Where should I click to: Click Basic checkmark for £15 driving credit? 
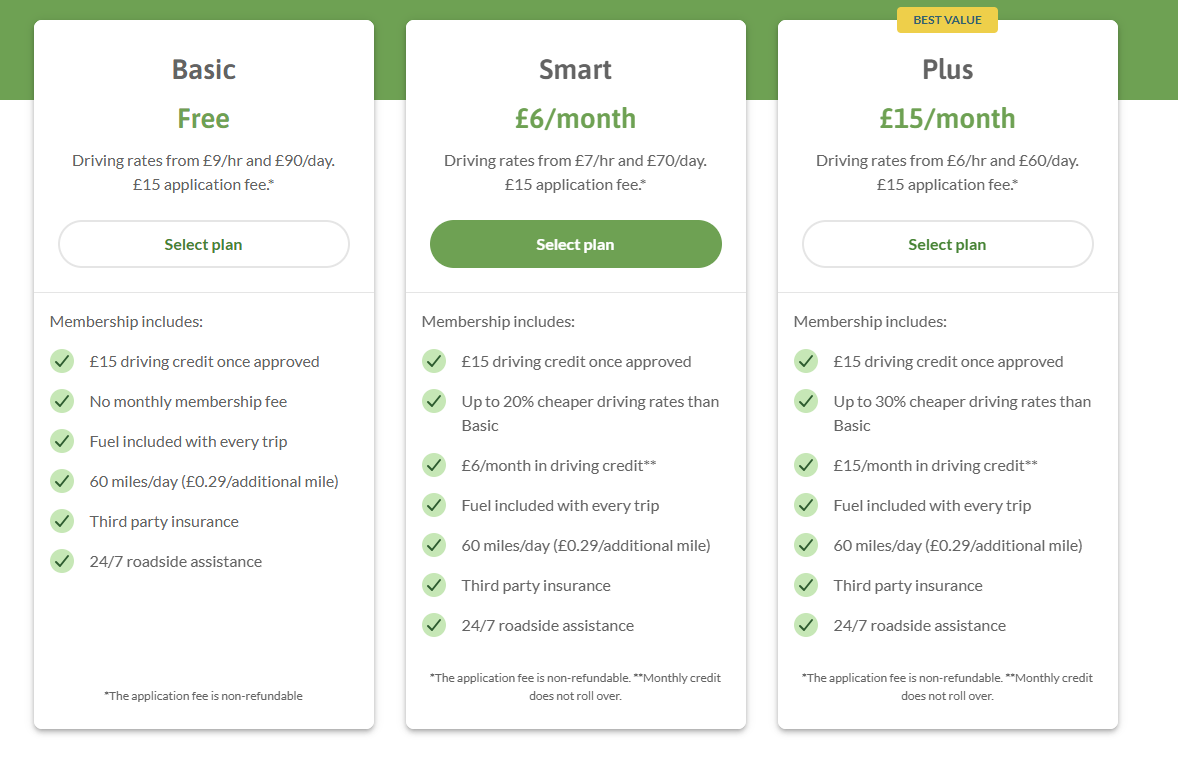tap(62, 361)
